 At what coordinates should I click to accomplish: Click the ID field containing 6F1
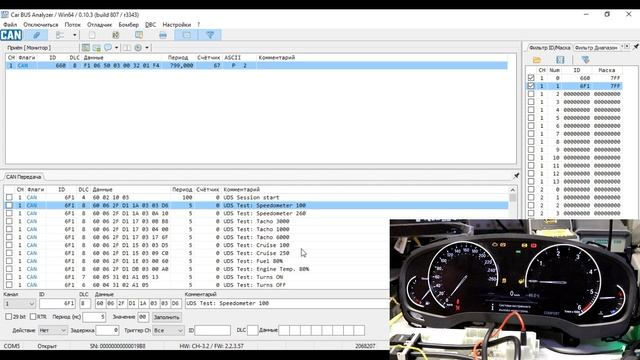point(58,304)
